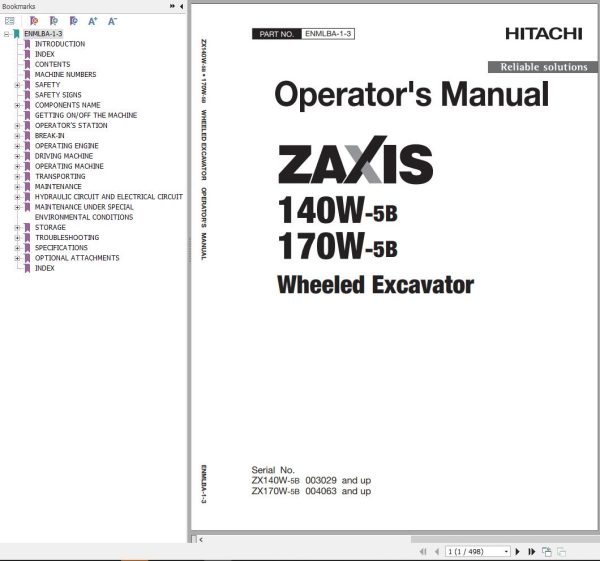The height and width of the screenshot is (561, 600).
Task: Open the OPERATING MACHINE bookmark
Action: tap(69, 166)
